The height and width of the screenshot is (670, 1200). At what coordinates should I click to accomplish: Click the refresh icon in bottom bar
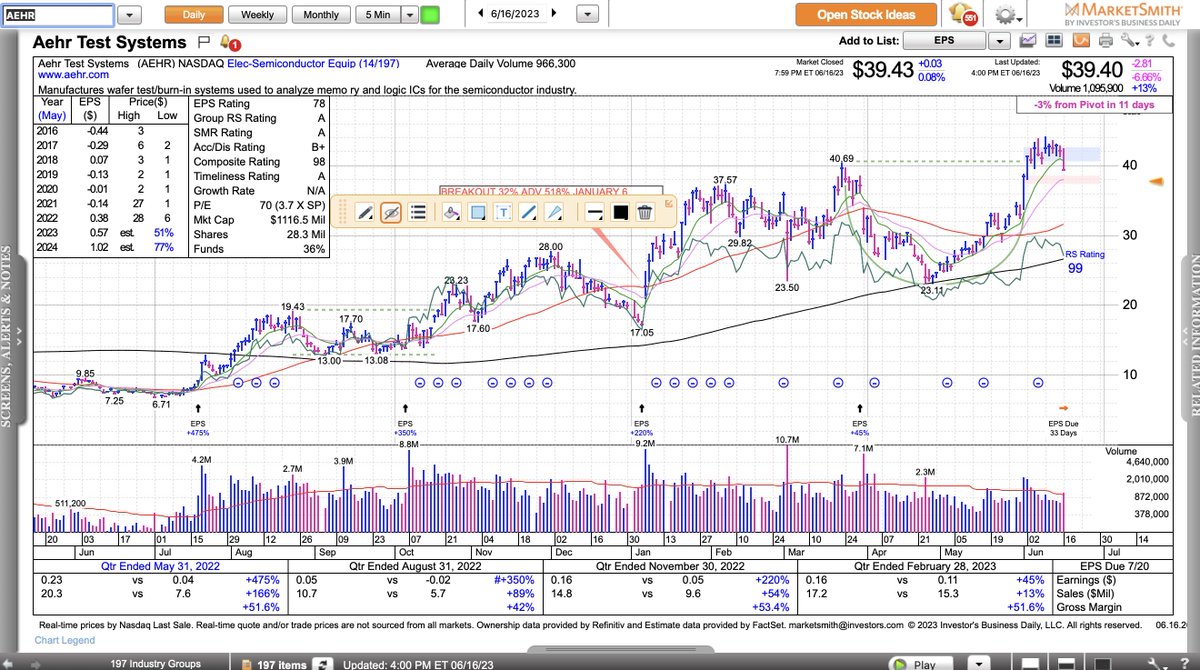click(x=324, y=663)
